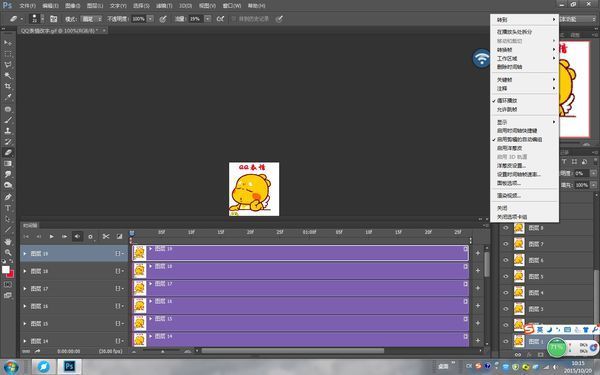
Task: Select the Magic Wand tool
Action: 8,75
